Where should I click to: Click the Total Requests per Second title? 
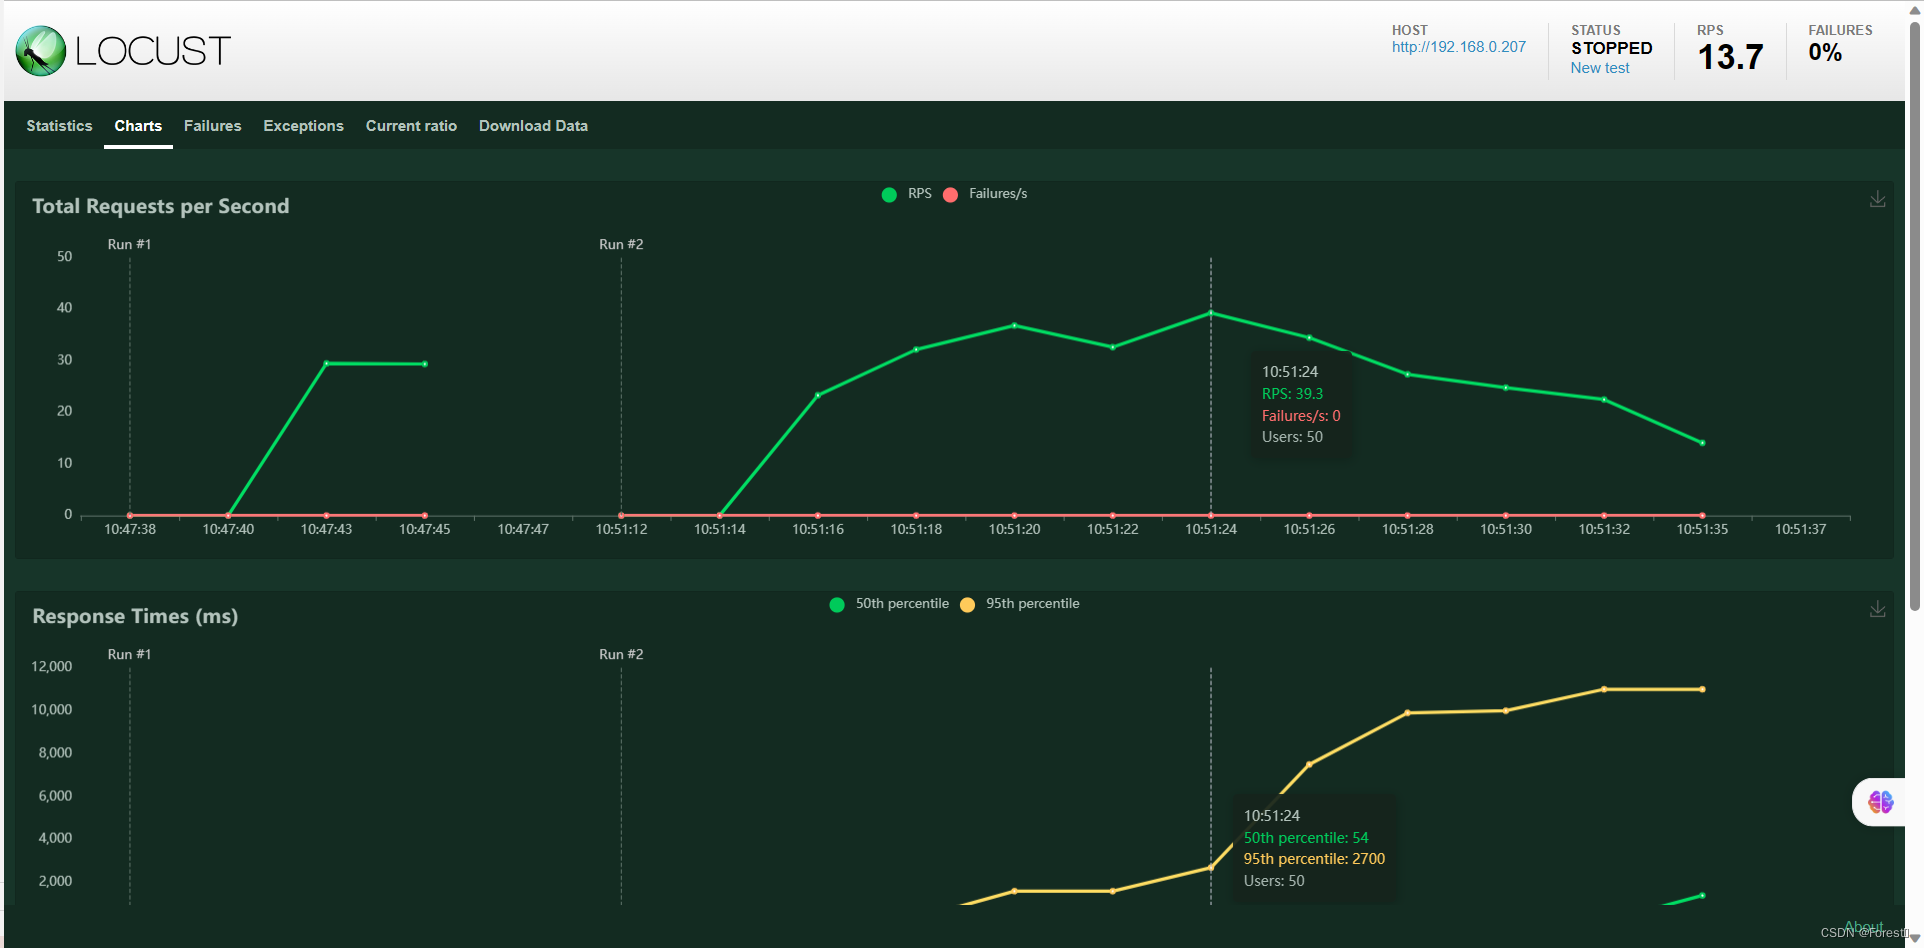[161, 206]
